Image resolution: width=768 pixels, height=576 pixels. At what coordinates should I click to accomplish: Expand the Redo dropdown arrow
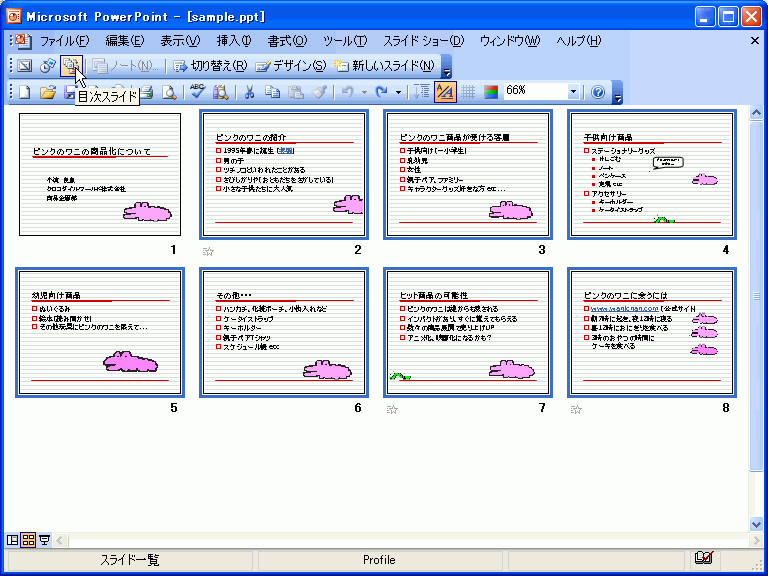pos(398,92)
